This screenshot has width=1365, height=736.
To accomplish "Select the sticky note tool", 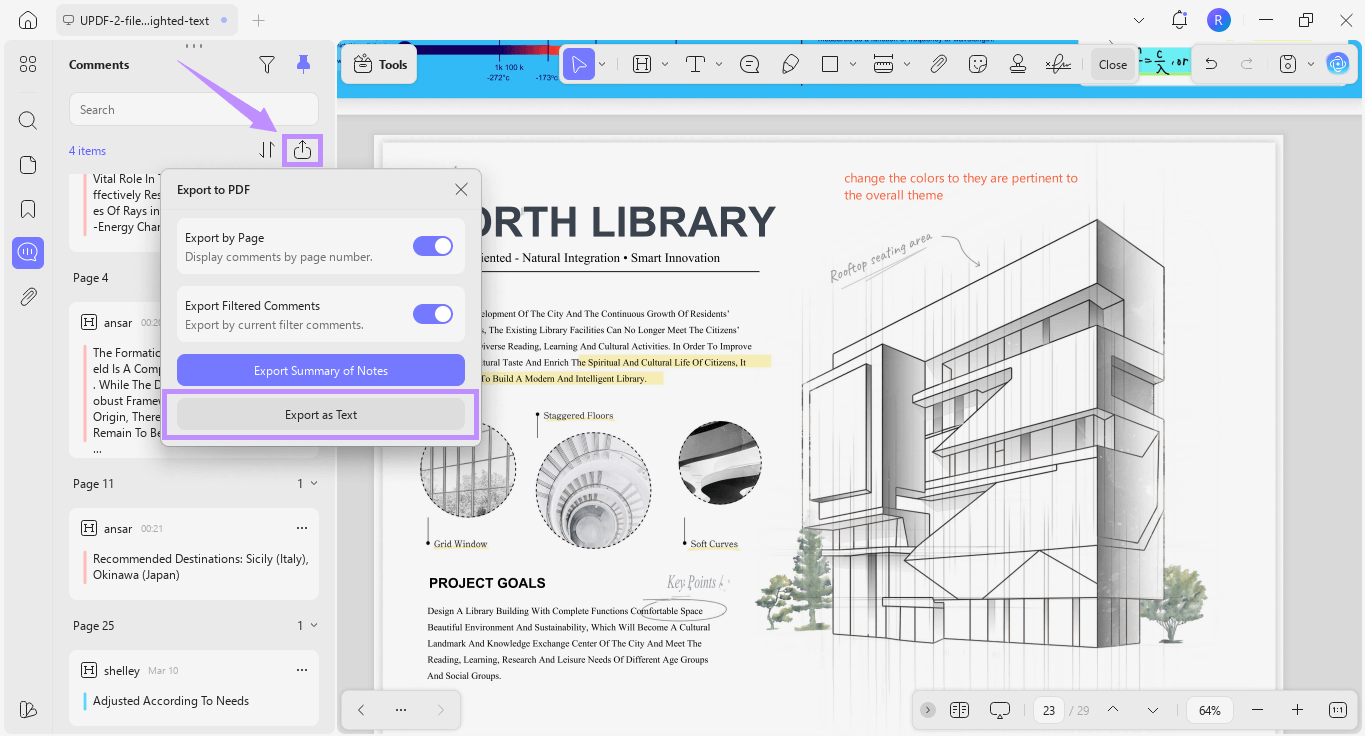I will click(749, 64).
